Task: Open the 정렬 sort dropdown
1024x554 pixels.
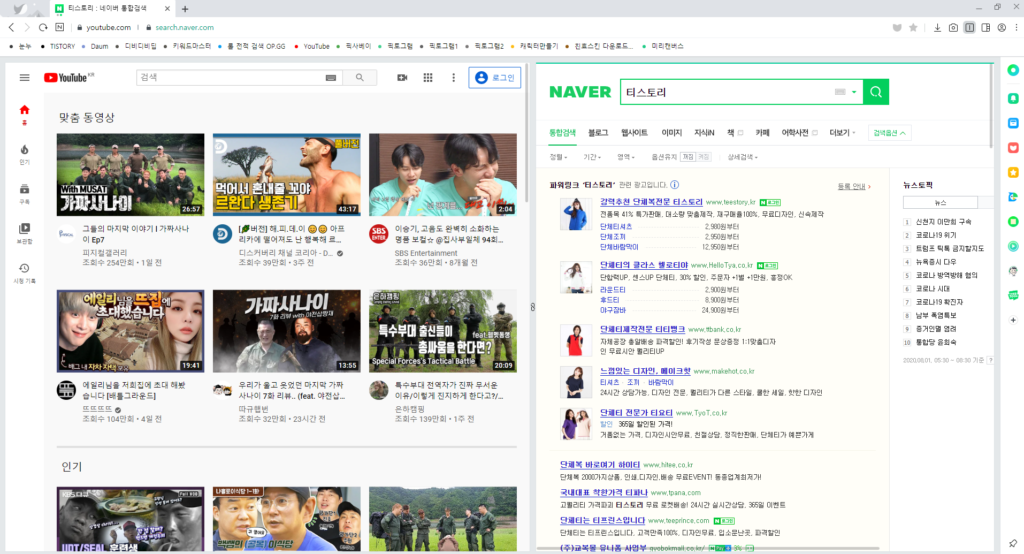Action: click(x=558, y=157)
